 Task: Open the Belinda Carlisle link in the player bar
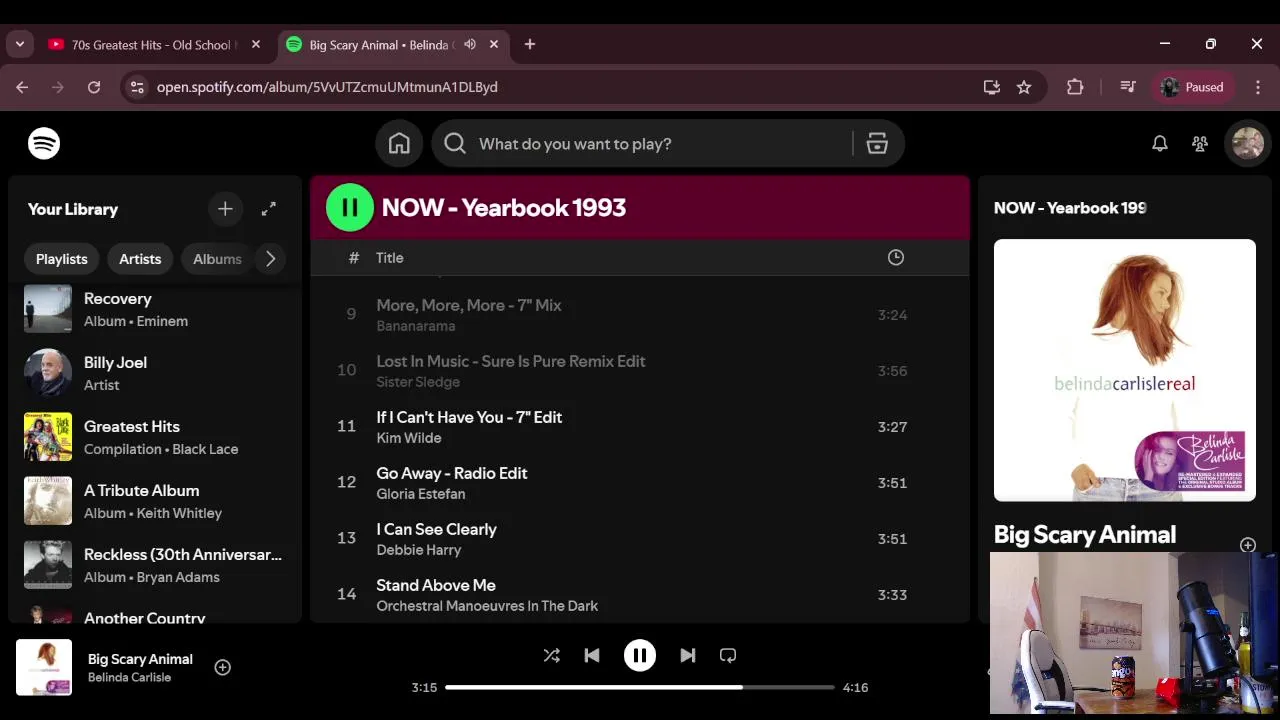point(129,678)
